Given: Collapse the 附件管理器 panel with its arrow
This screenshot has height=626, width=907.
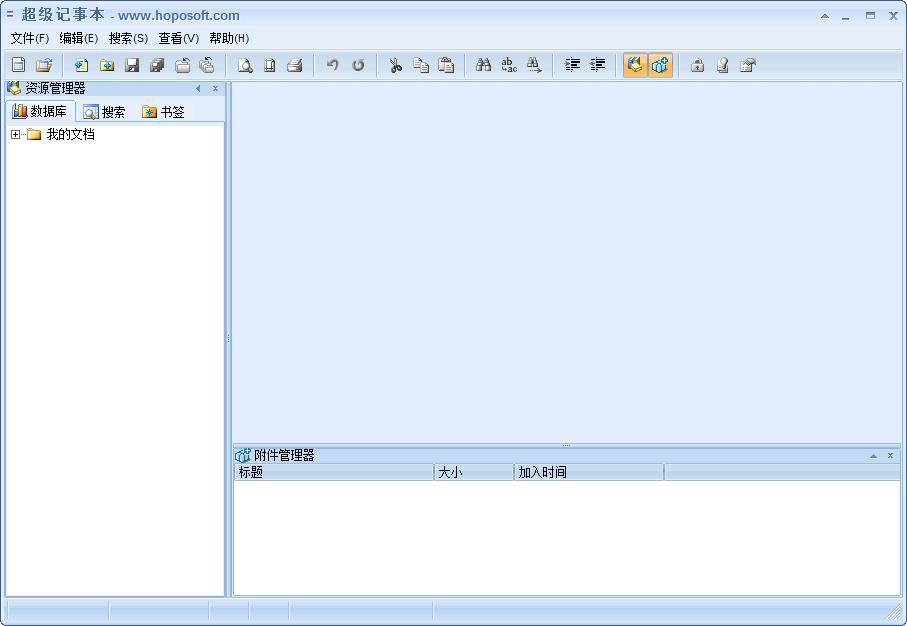Looking at the screenshot, I should tap(873, 456).
